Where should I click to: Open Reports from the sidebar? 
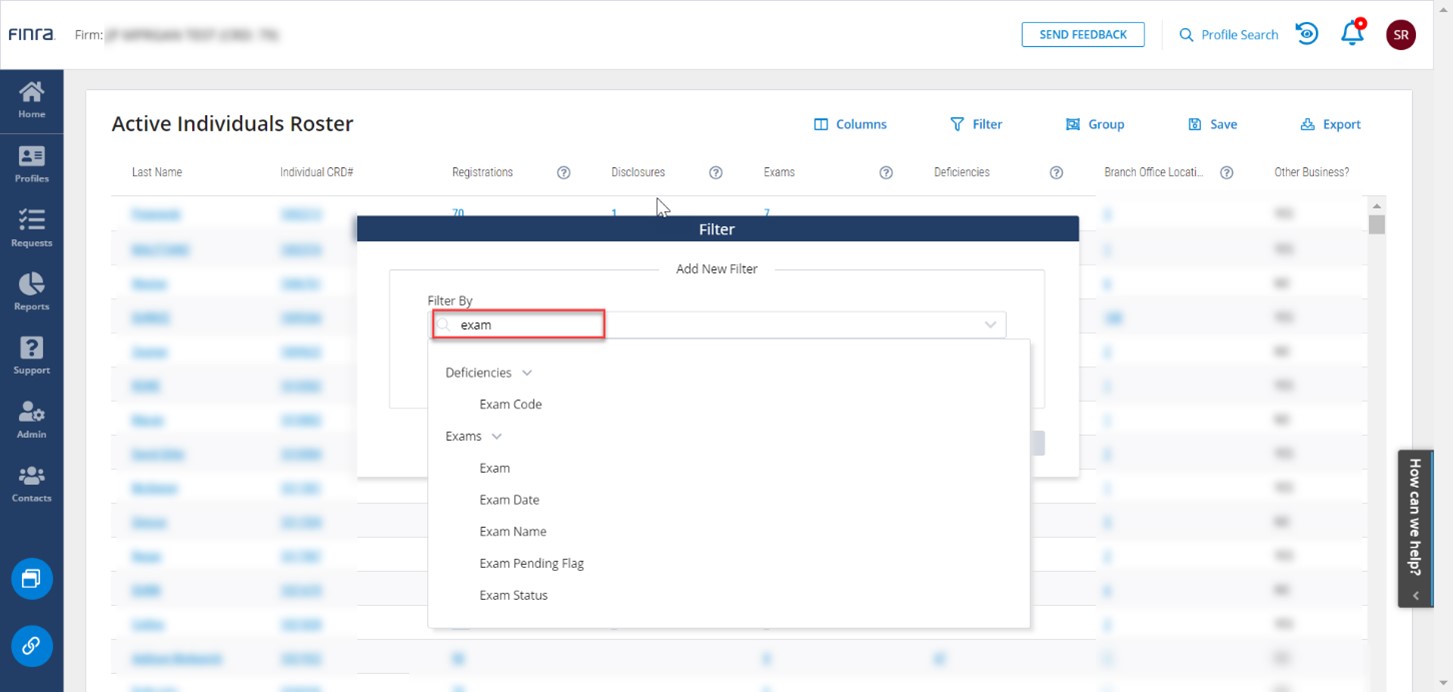(31, 292)
